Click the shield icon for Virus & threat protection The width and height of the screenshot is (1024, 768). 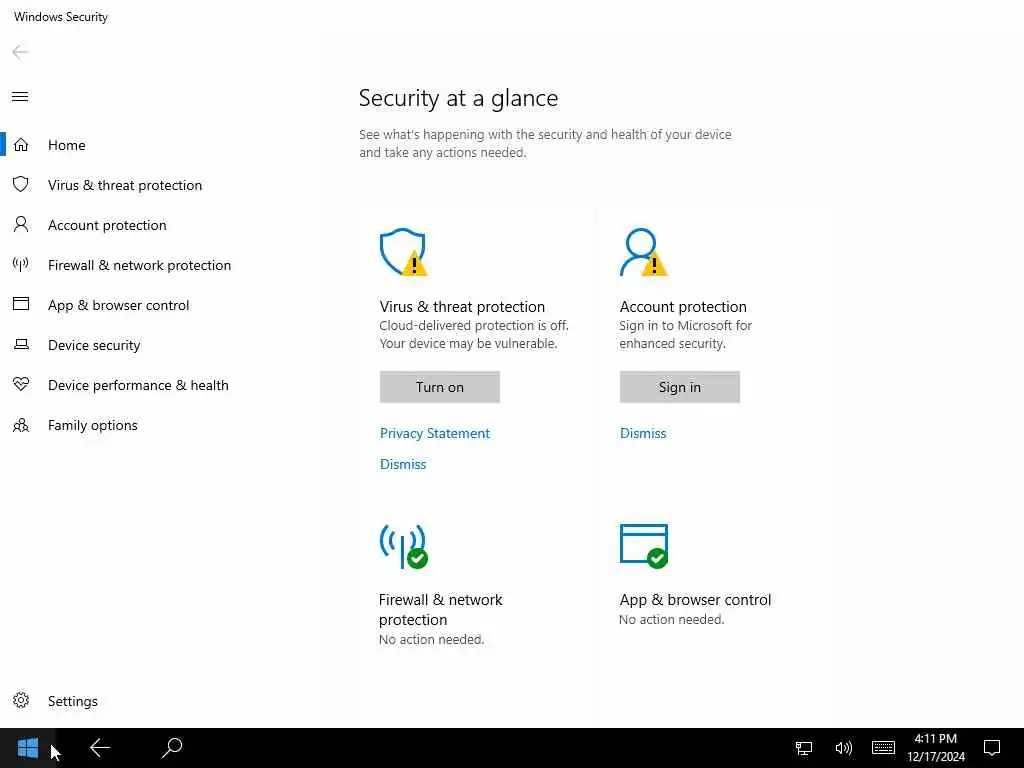pyautogui.click(x=21, y=184)
